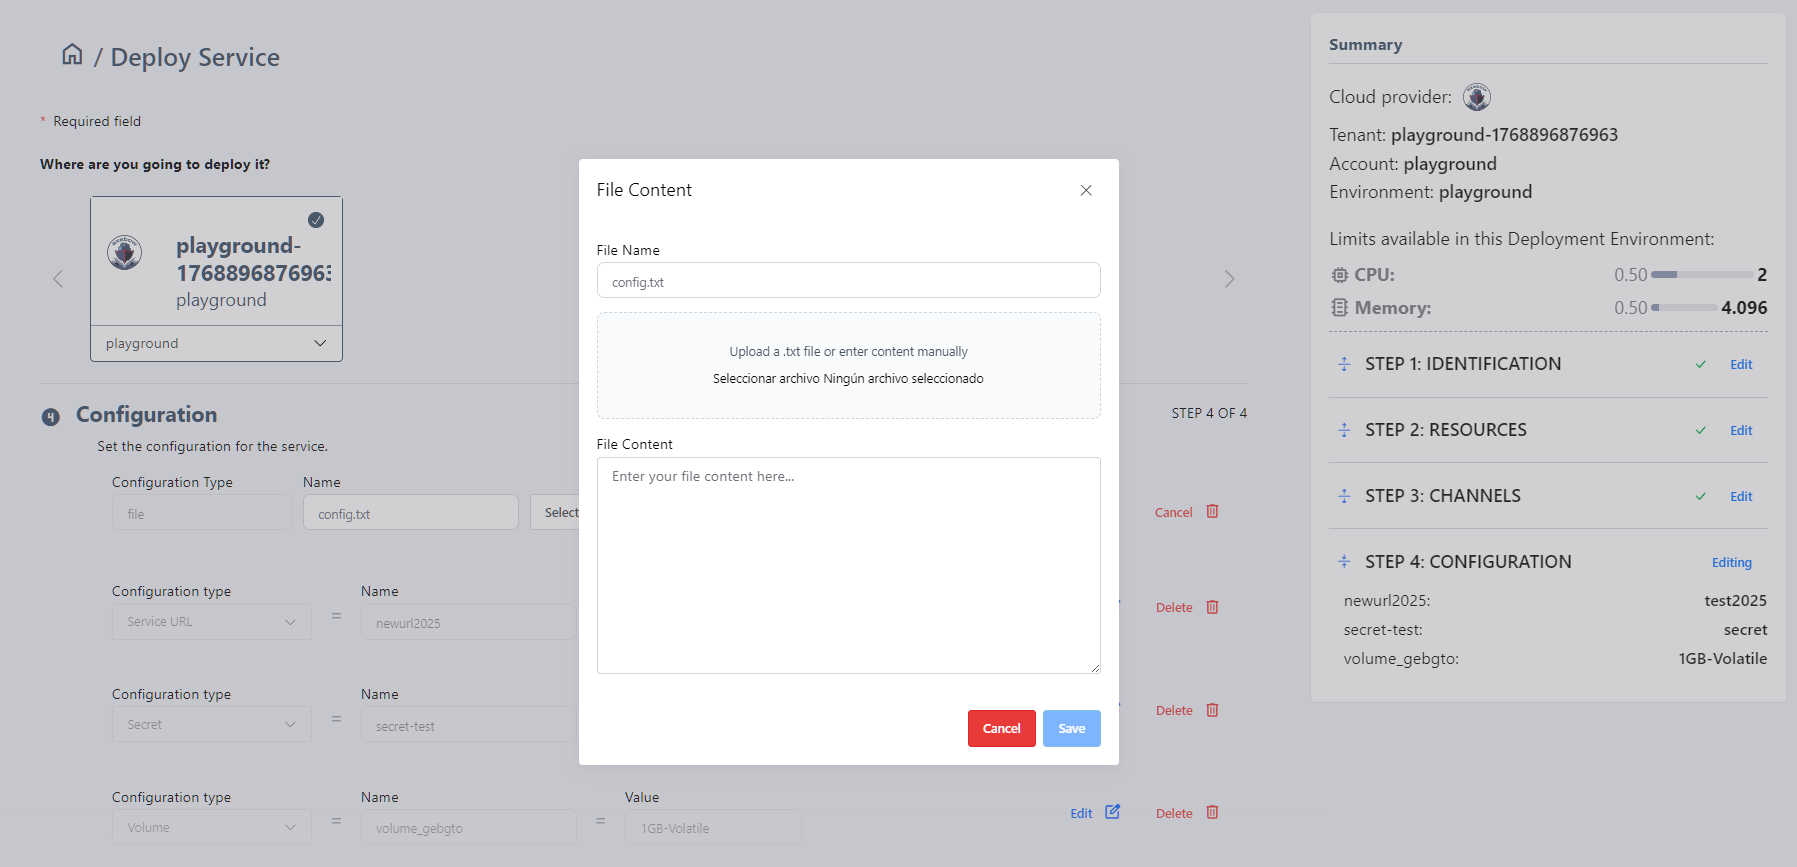The image size is (1797, 867).
Task: Expand the Secret configuration type dropdown
Action: click(x=211, y=725)
